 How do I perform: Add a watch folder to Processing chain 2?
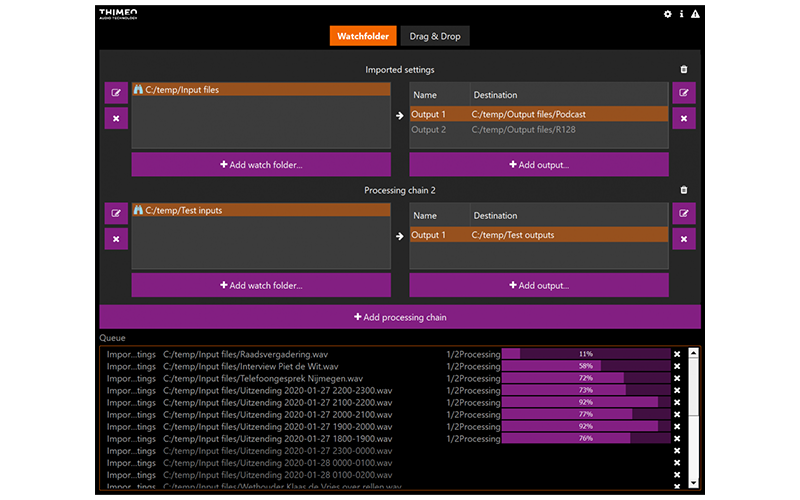coord(261,285)
